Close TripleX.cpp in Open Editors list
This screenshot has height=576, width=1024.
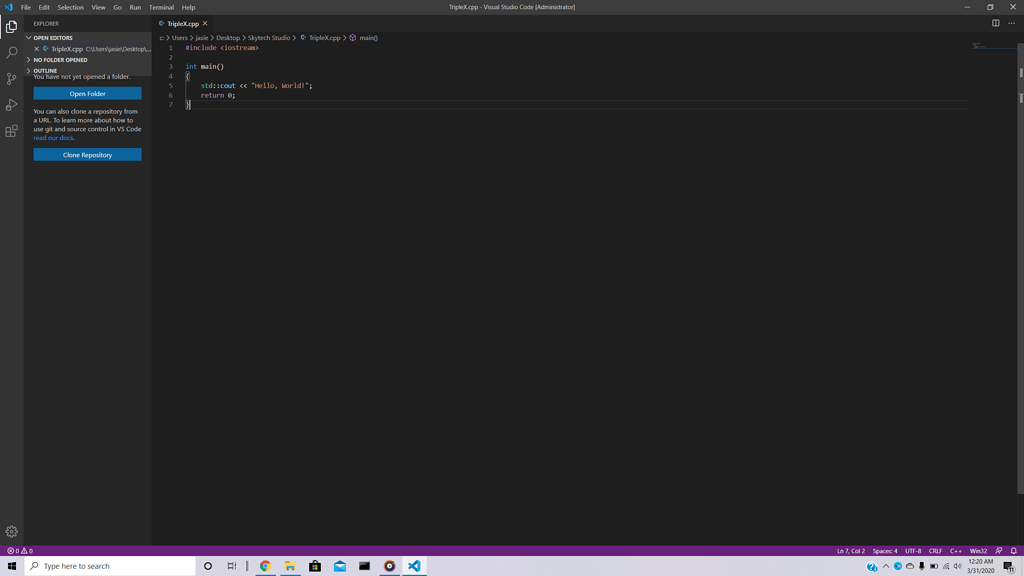pos(37,49)
